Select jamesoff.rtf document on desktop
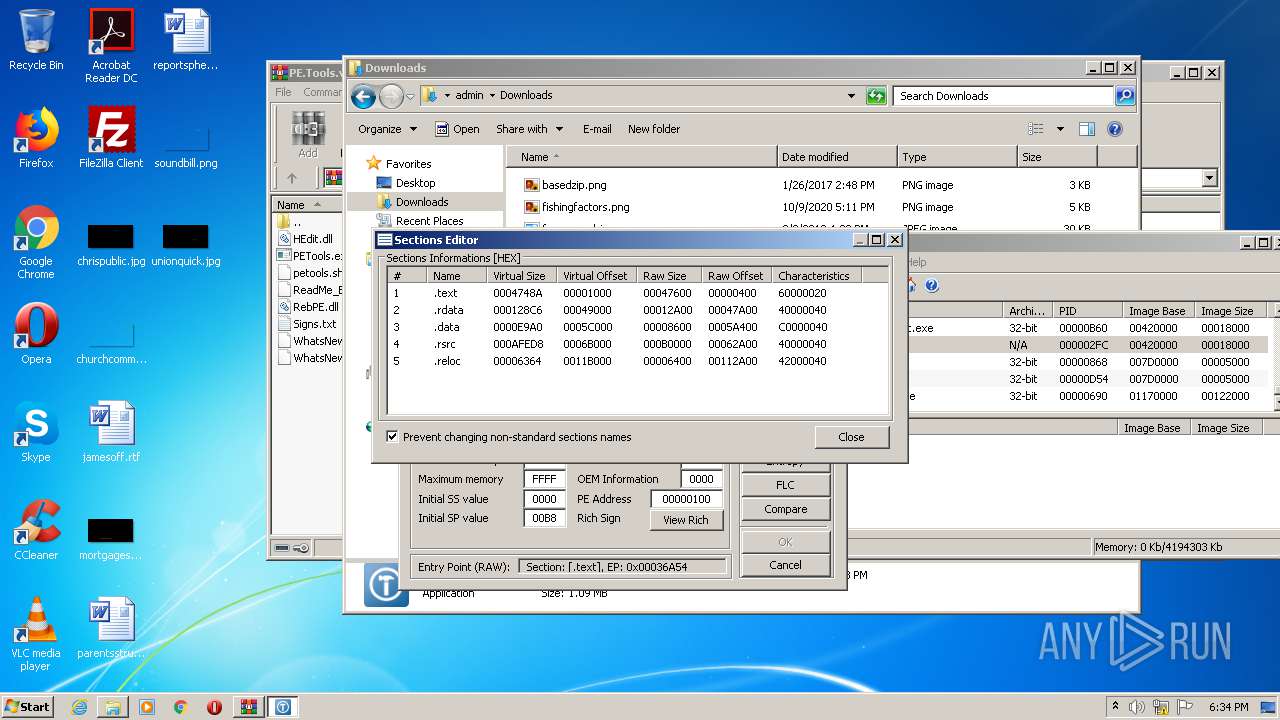Viewport: 1280px width, 720px height. pyautogui.click(x=111, y=432)
